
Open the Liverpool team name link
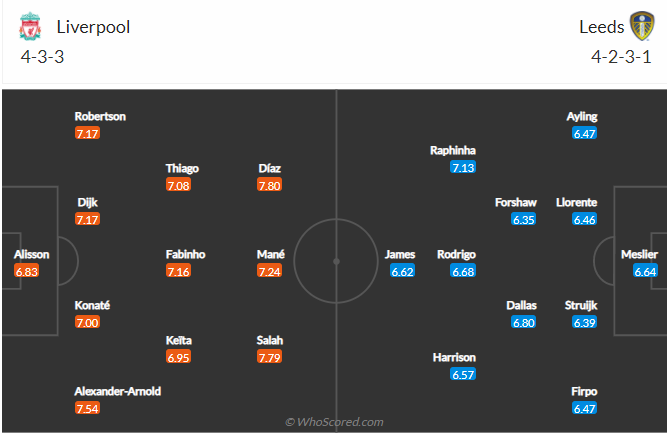click(x=93, y=27)
